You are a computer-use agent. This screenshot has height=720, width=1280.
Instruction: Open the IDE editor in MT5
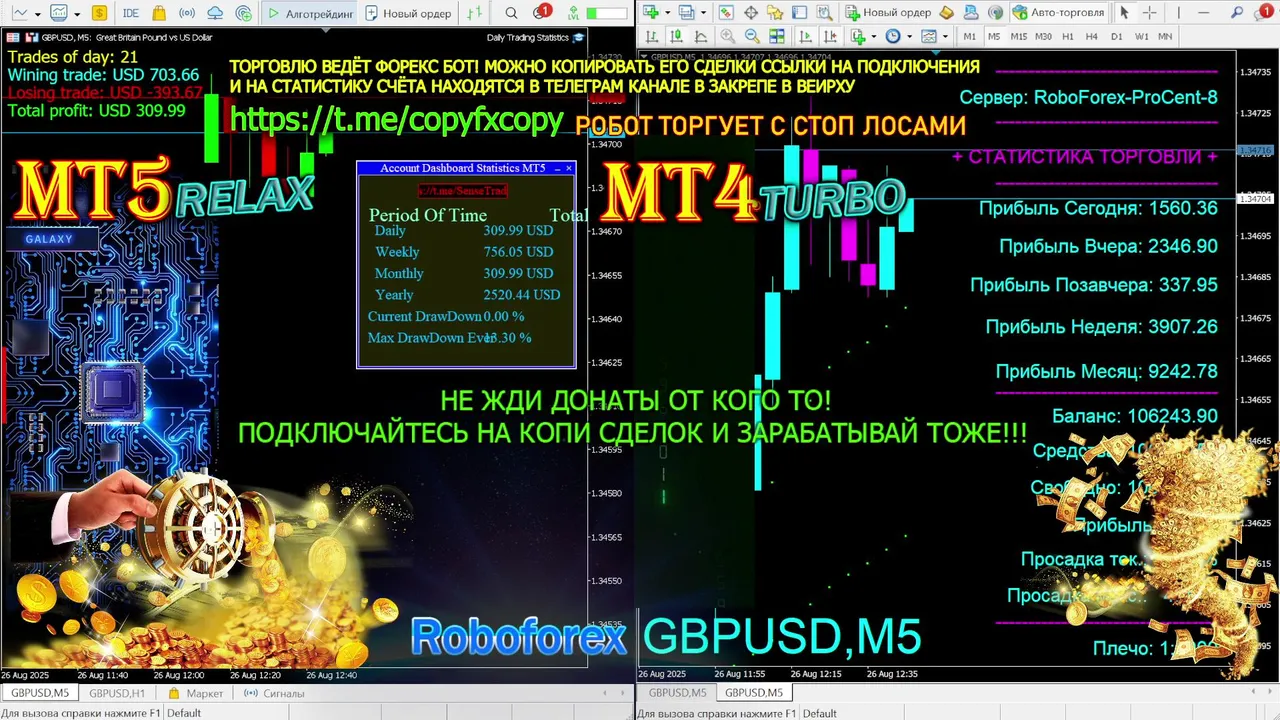131,13
